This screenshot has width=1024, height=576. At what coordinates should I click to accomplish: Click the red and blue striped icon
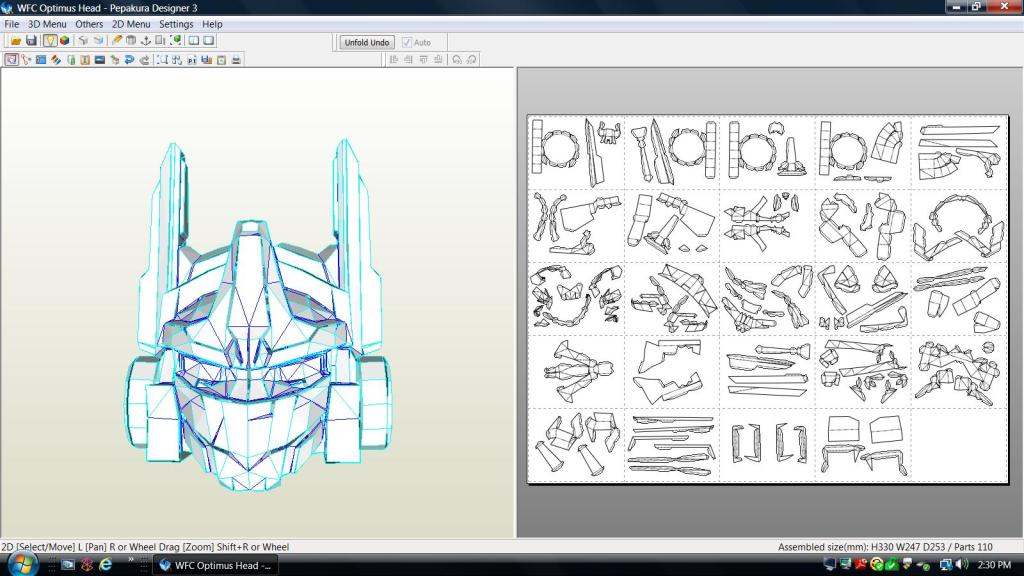(x=56, y=59)
